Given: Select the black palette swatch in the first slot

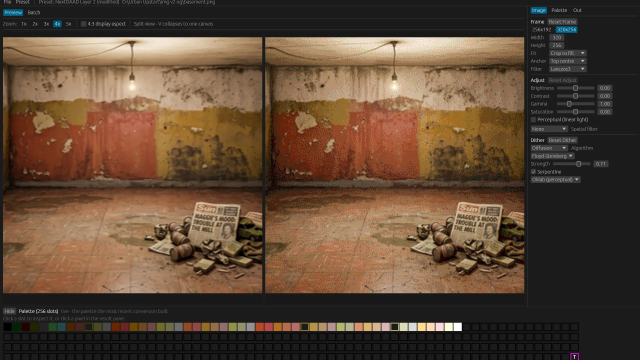Looking at the screenshot, I should [7, 327].
